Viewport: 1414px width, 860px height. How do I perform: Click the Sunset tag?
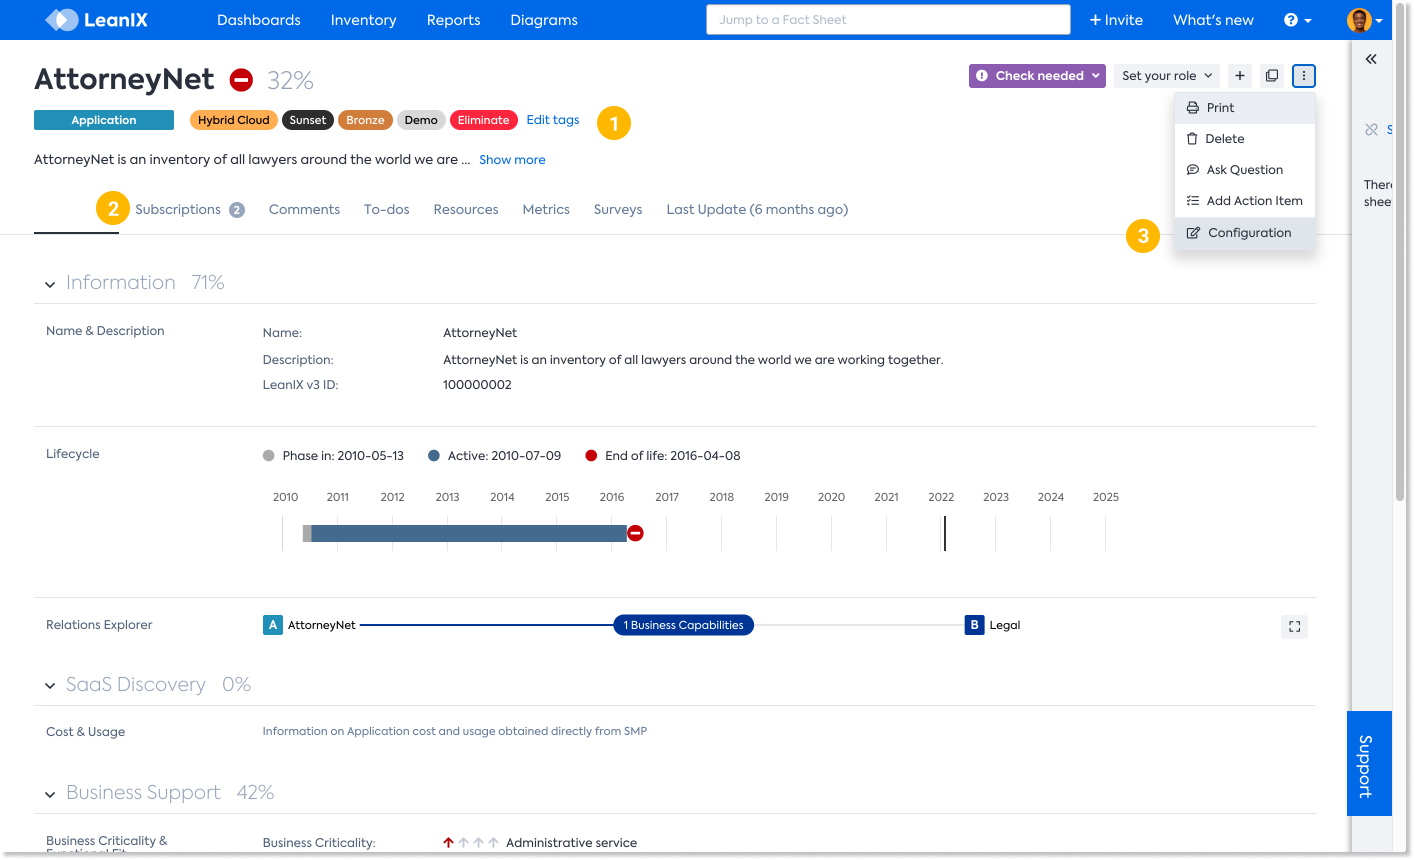pyautogui.click(x=308, y=120)
